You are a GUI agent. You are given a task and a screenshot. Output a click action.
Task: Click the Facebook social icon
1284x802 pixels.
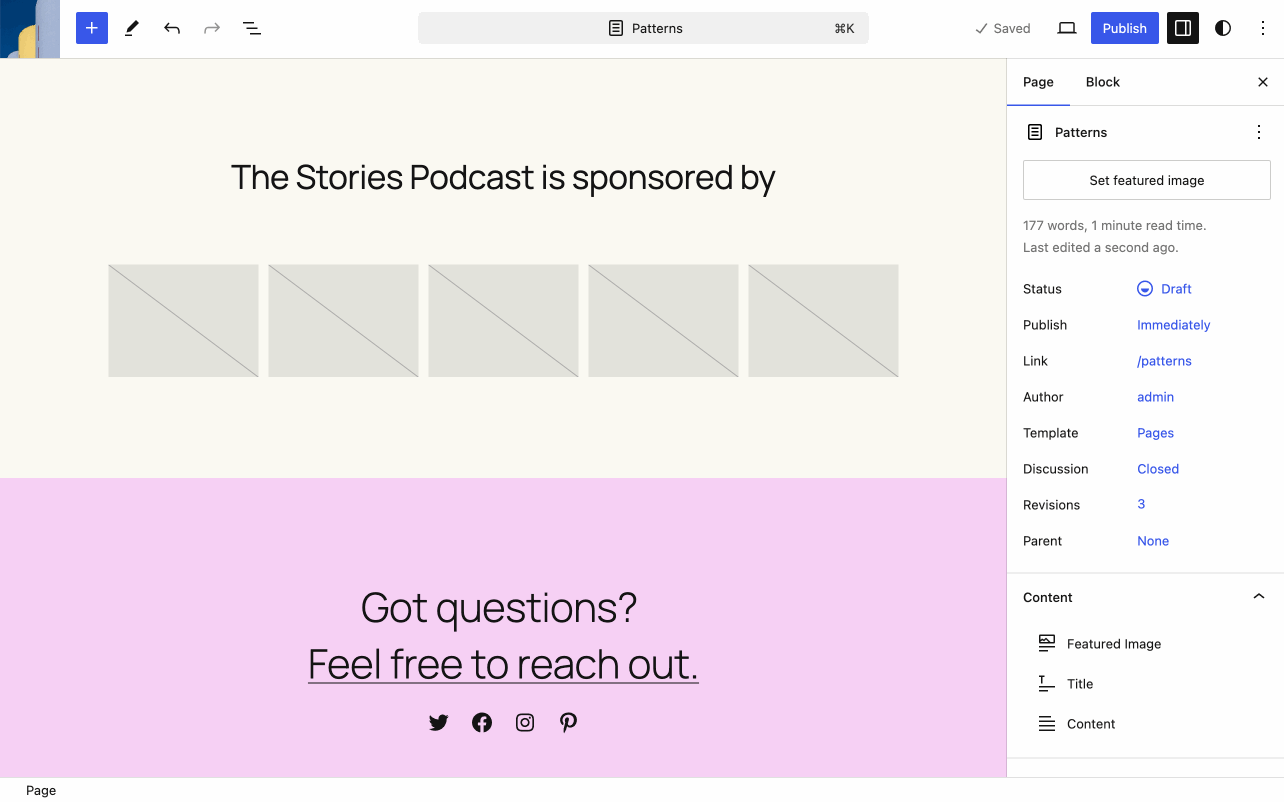point(482,722)
